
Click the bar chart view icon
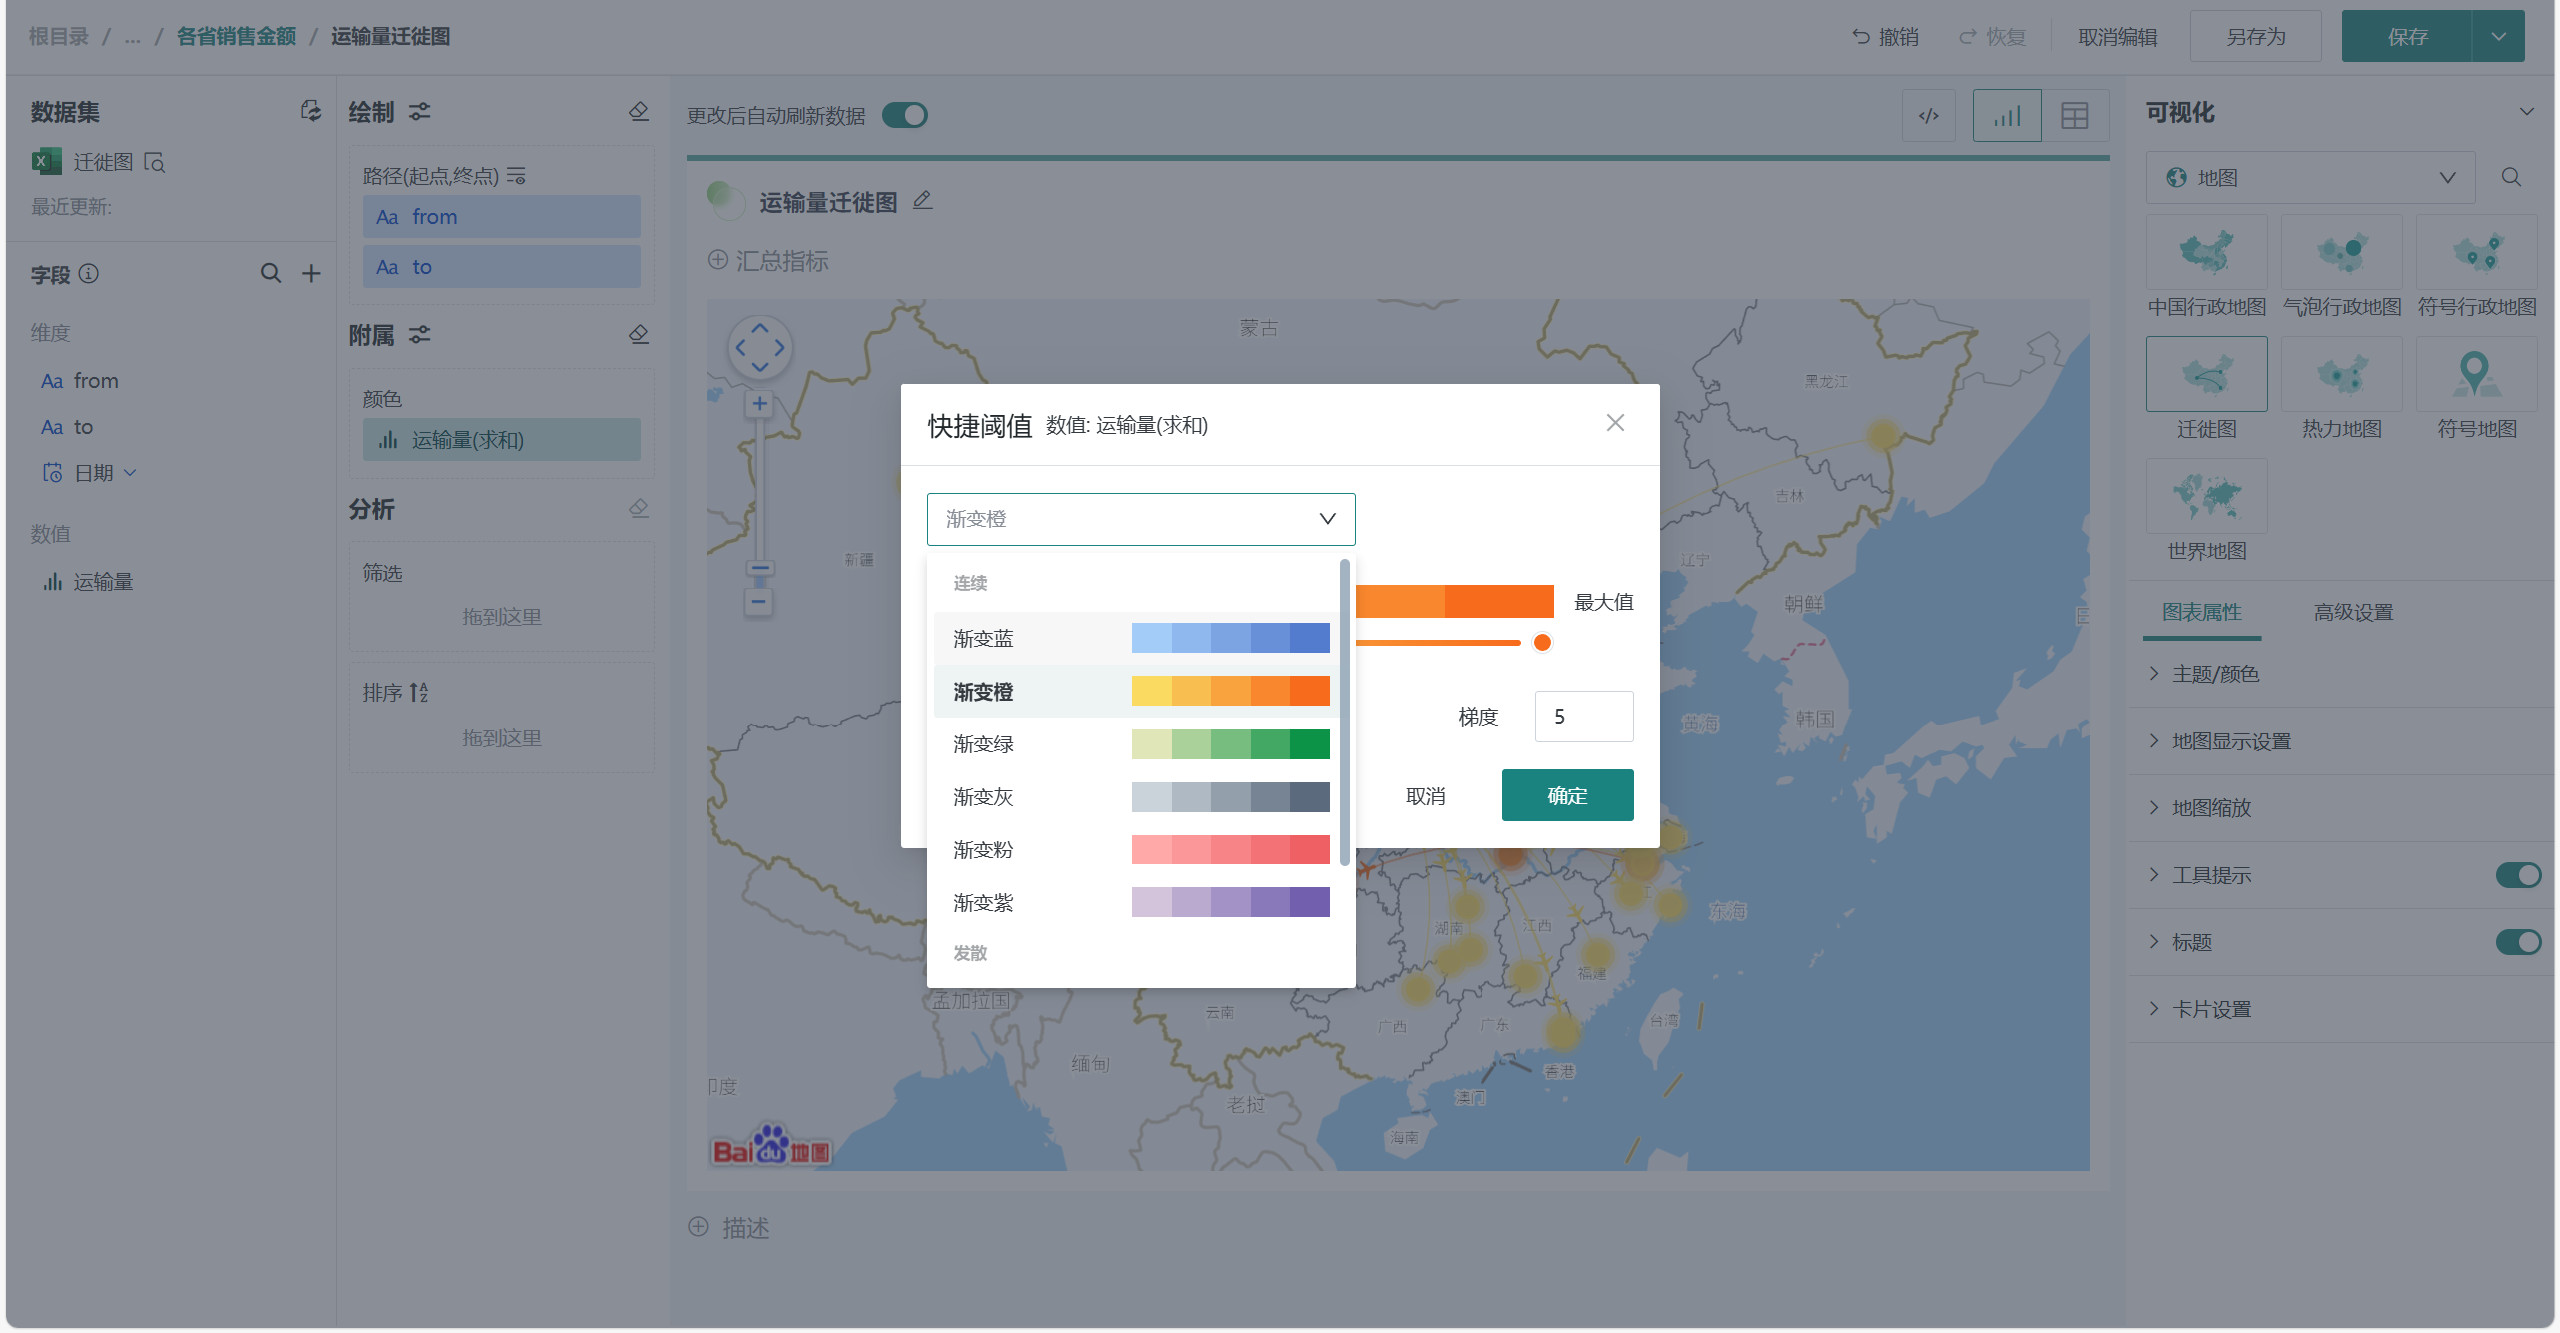point(2006,116)
